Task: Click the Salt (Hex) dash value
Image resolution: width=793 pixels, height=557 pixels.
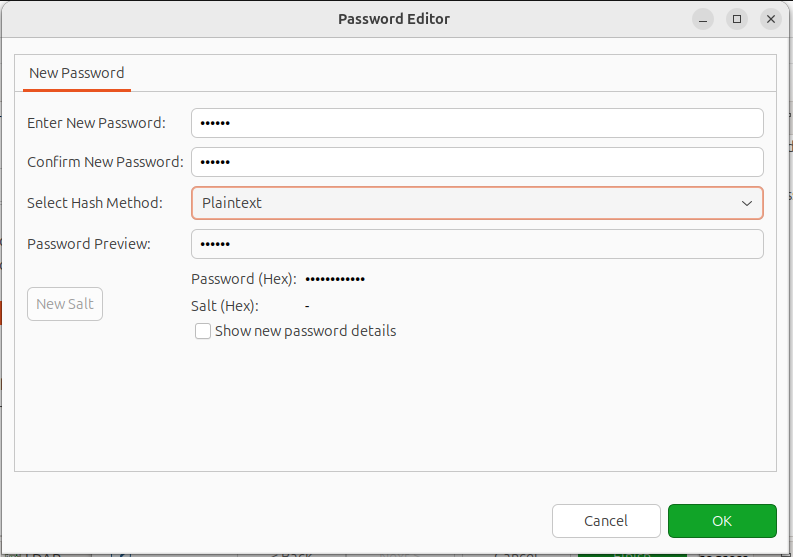Action: tap(307, 306)
